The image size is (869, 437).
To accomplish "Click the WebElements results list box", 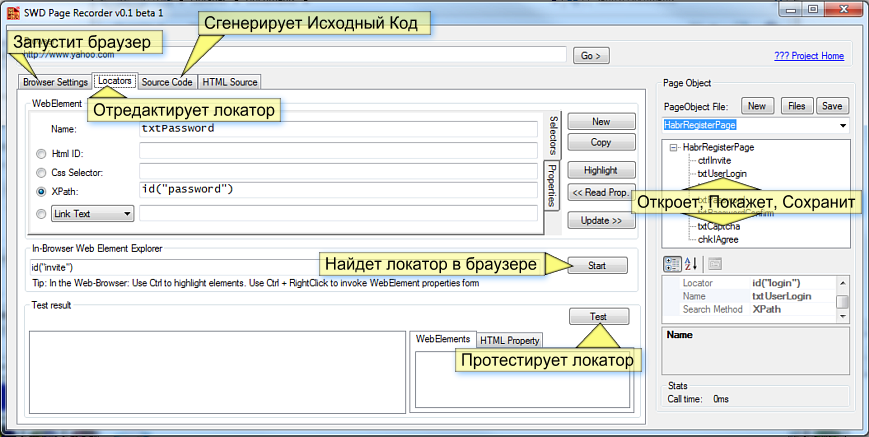I will point(522,380).
